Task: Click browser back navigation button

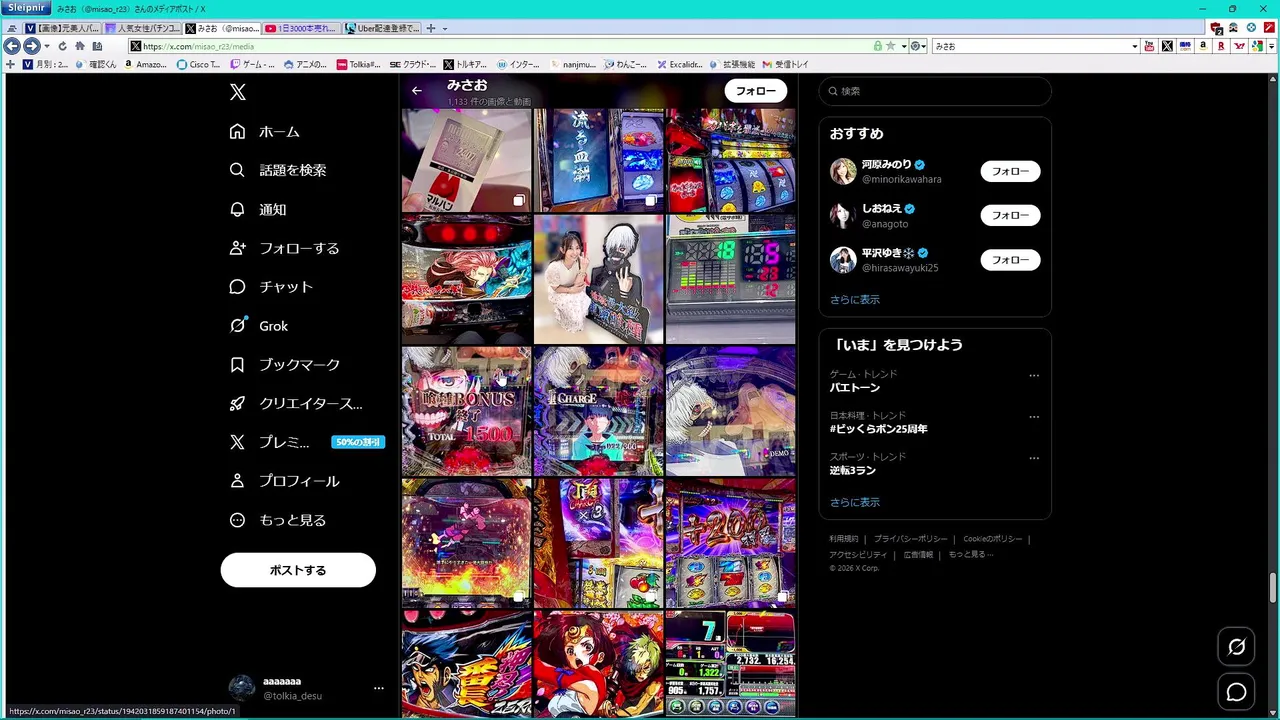Action: 12,46
